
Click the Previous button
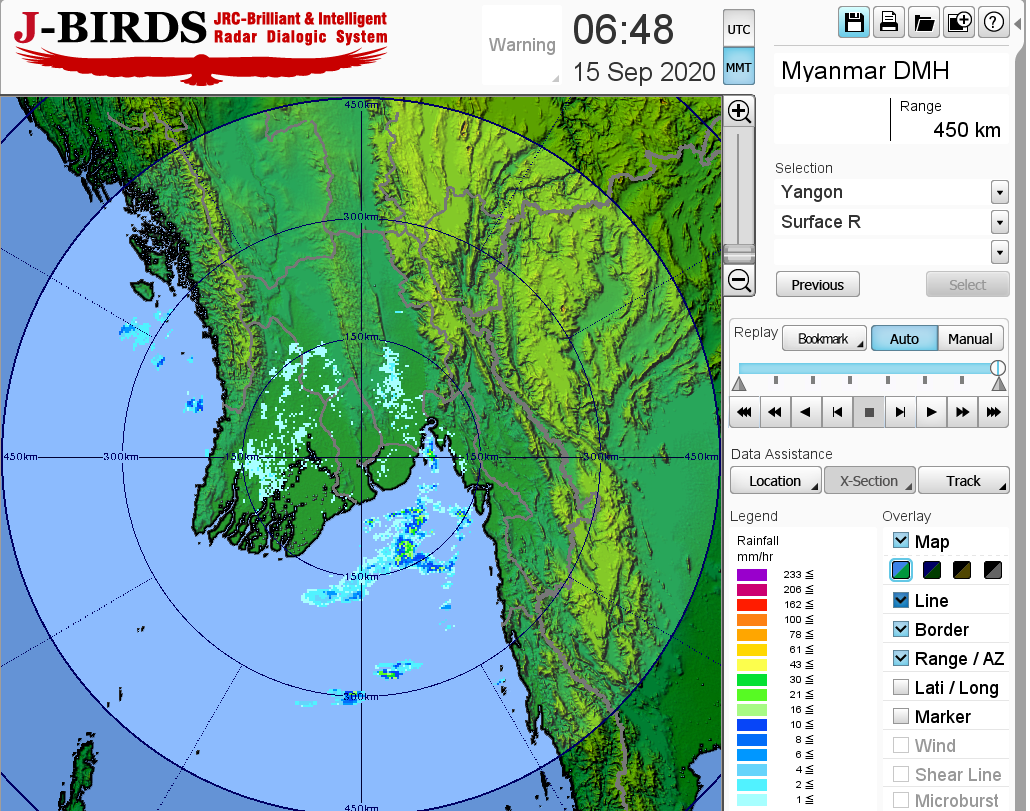(817, 285)
